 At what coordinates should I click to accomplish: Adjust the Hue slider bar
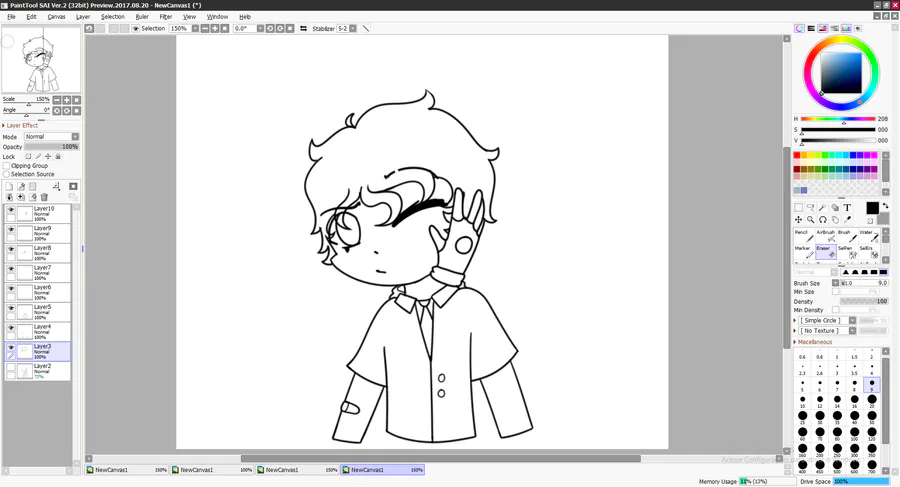pyautogui.click(x=838, y=119)
